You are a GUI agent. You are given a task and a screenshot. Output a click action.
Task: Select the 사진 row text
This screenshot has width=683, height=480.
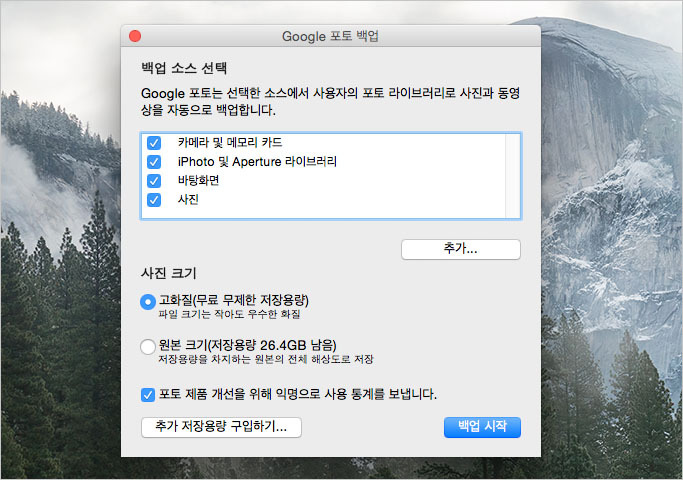pyautogui.click(x=188, y=199)
